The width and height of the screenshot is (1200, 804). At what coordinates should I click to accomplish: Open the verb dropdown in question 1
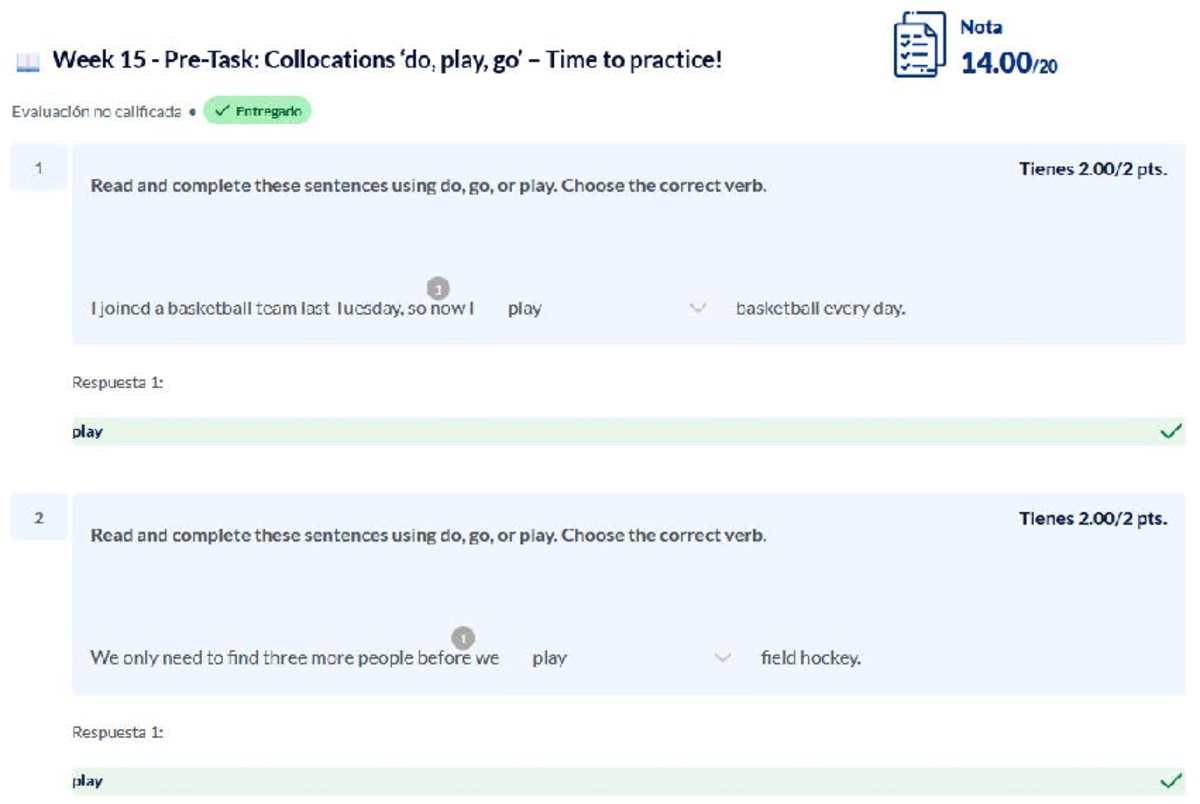(697, 309)
